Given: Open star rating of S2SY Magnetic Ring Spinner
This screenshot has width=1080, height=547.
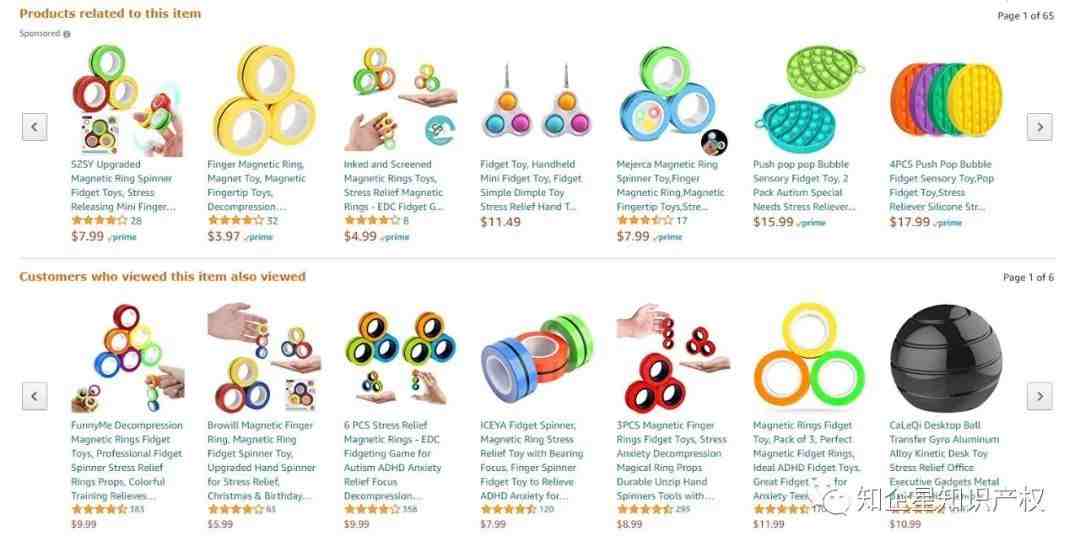Looking at the screenshot, I should pyautogui.click(x=99, y=220).
